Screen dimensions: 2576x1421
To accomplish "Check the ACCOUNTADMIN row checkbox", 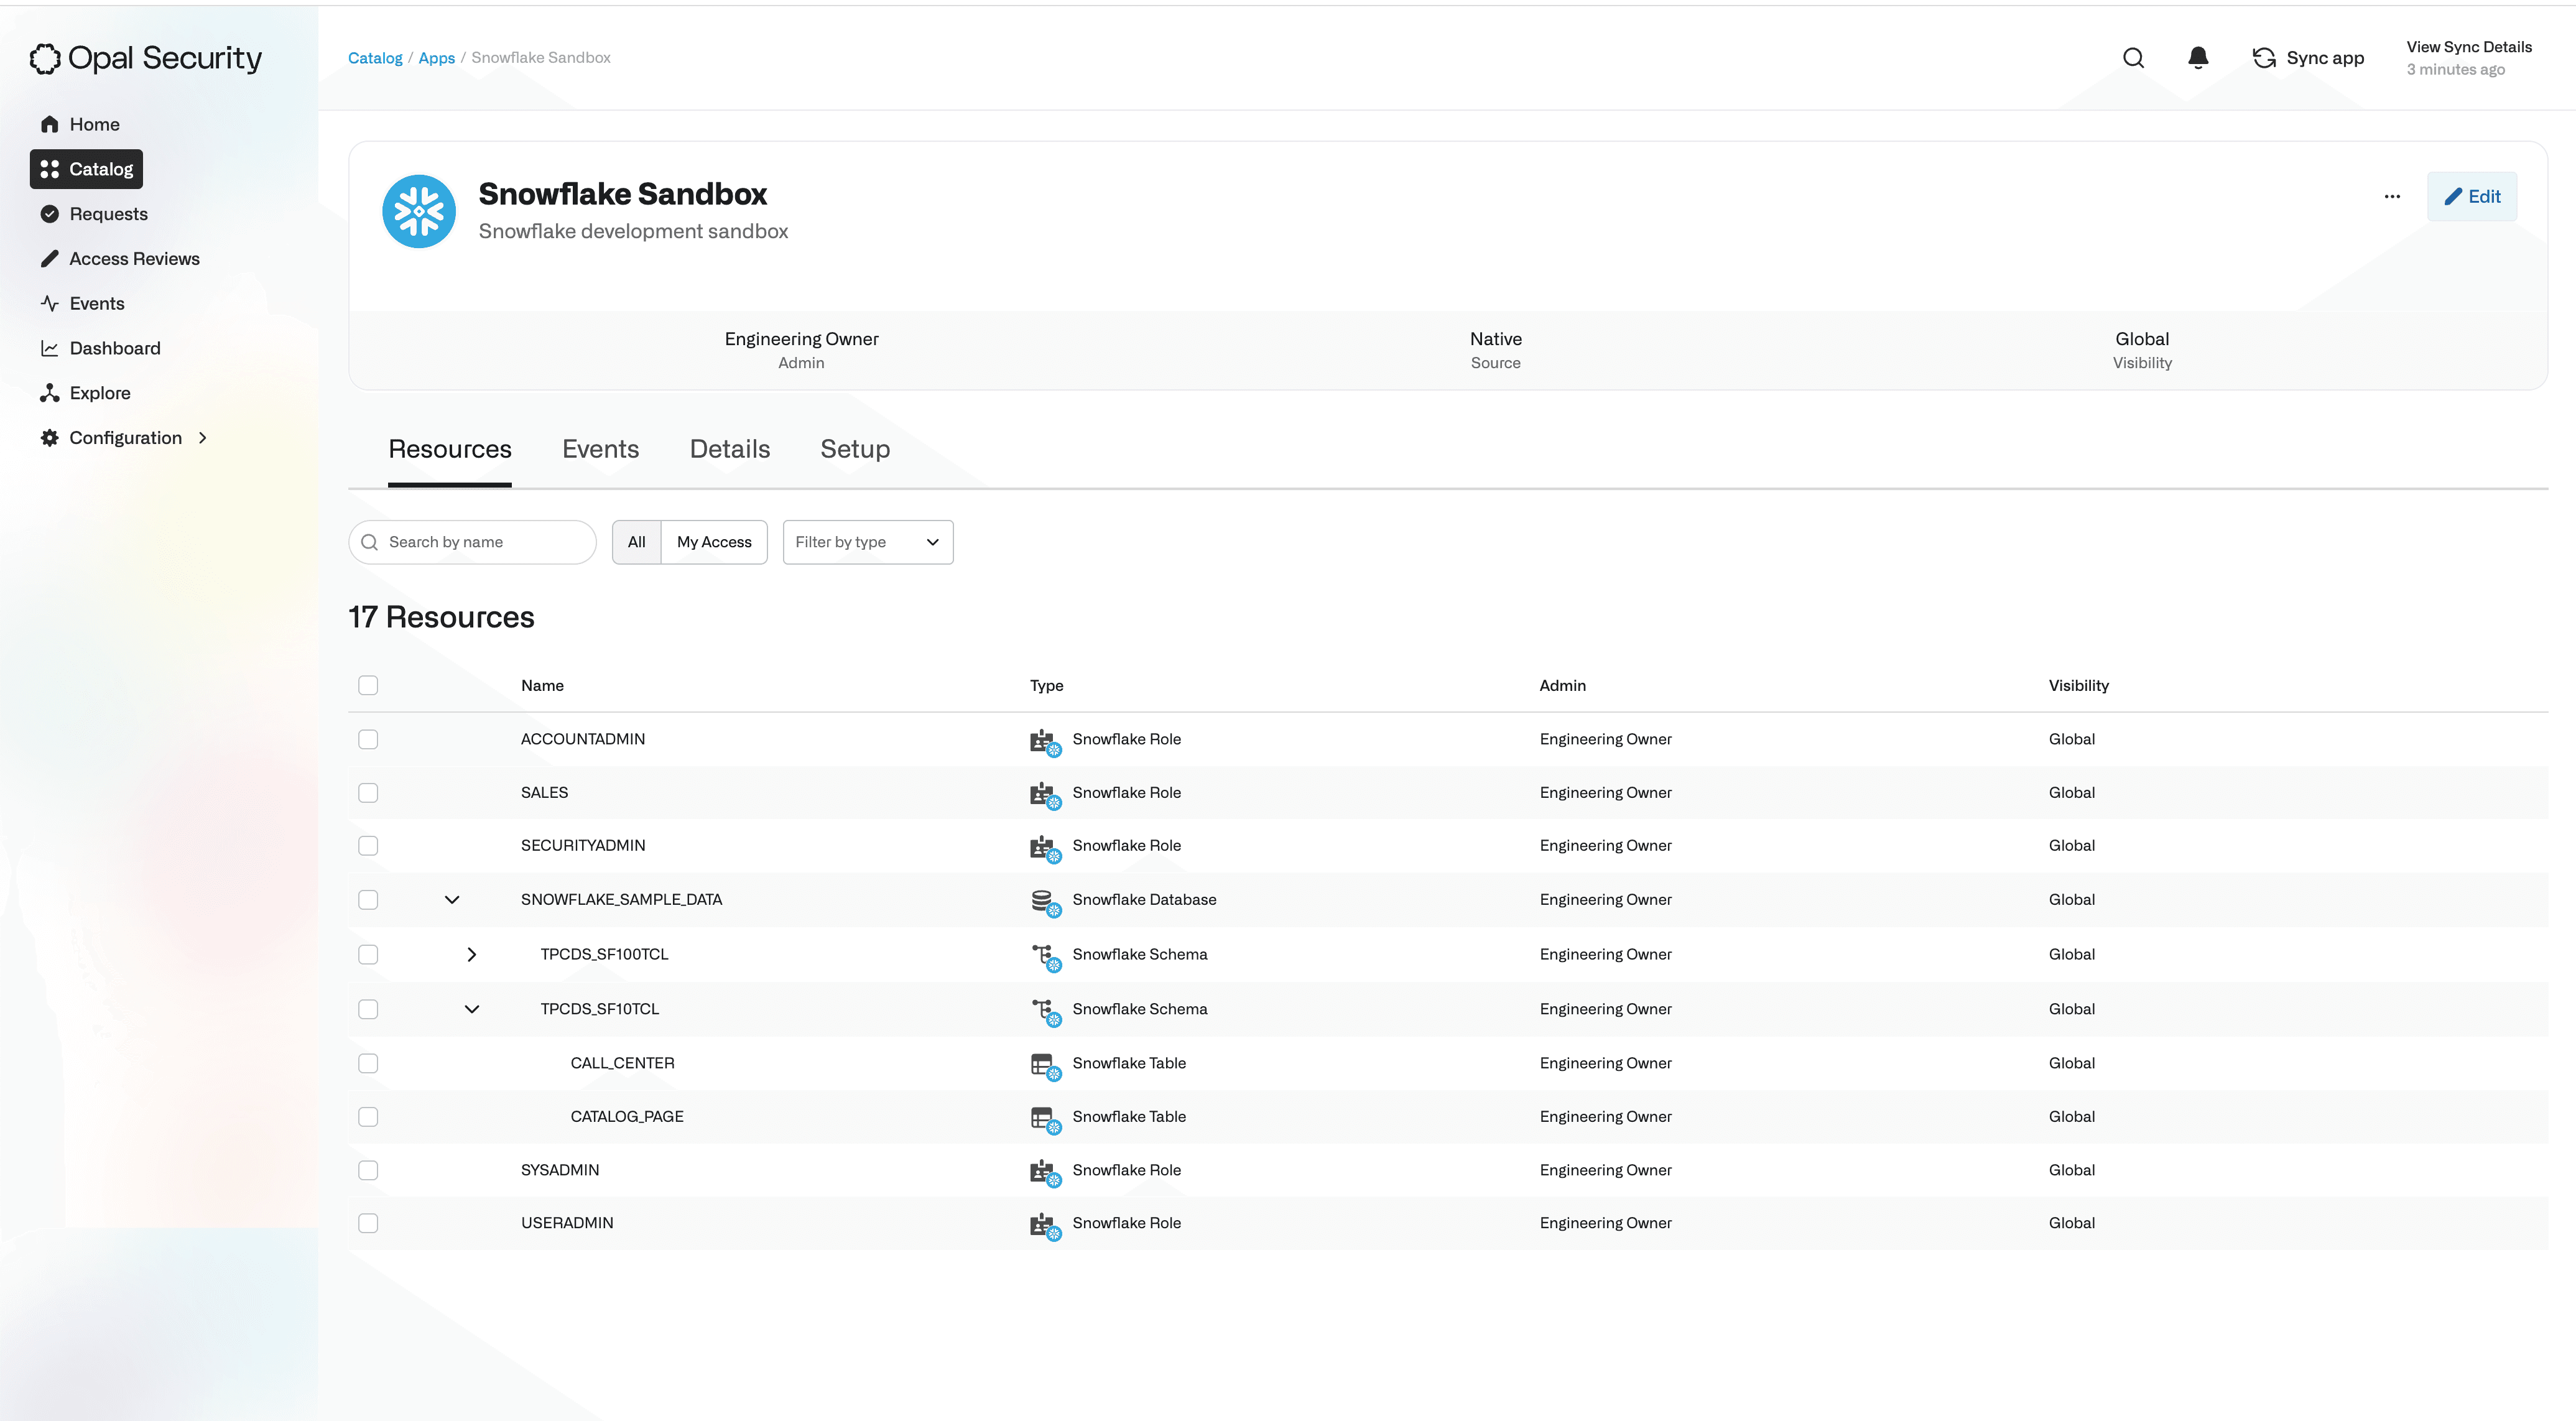I will click(368, 739).
